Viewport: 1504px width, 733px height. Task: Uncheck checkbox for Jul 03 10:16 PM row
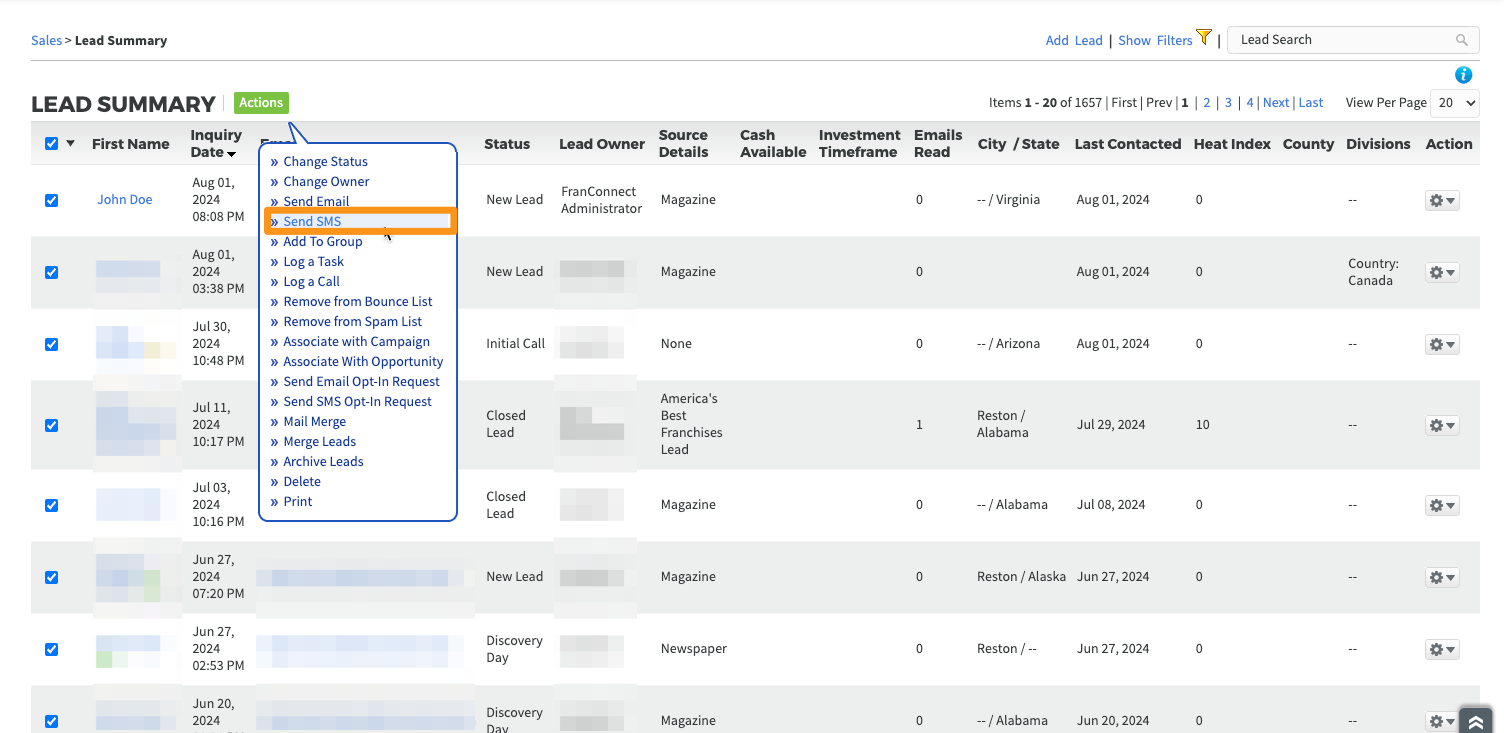tap(52, 505)
